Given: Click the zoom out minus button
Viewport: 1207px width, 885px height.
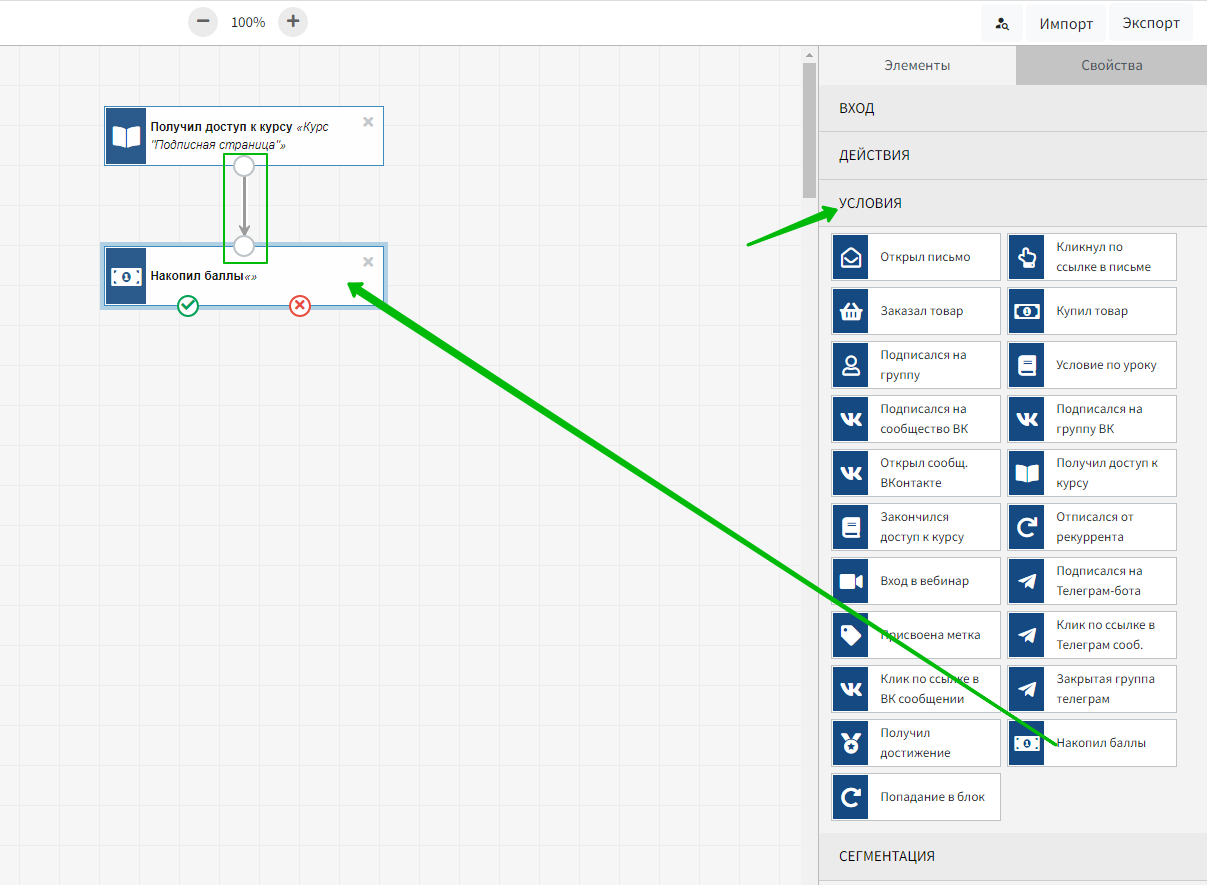Looking at the screenshot, I should pyautogui.click(x=203, y=21).
